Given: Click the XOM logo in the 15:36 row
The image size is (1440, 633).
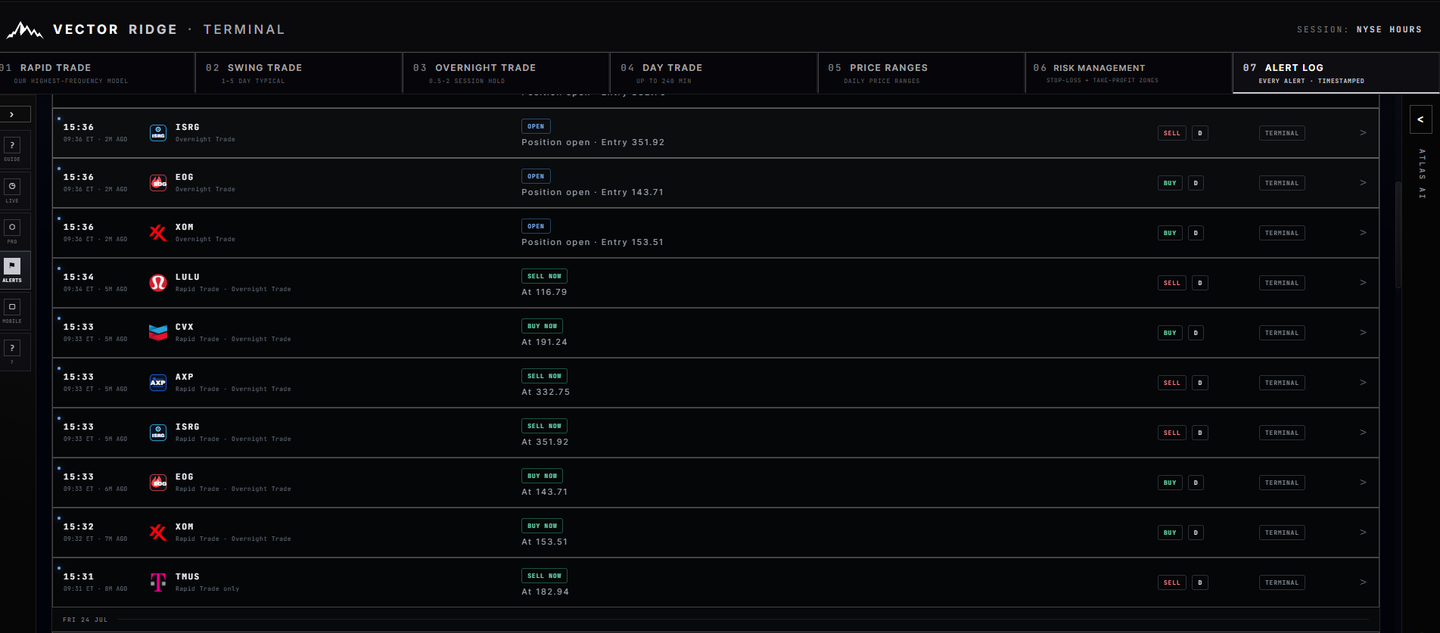Looking at the screenshot, I should click(158, 233).
